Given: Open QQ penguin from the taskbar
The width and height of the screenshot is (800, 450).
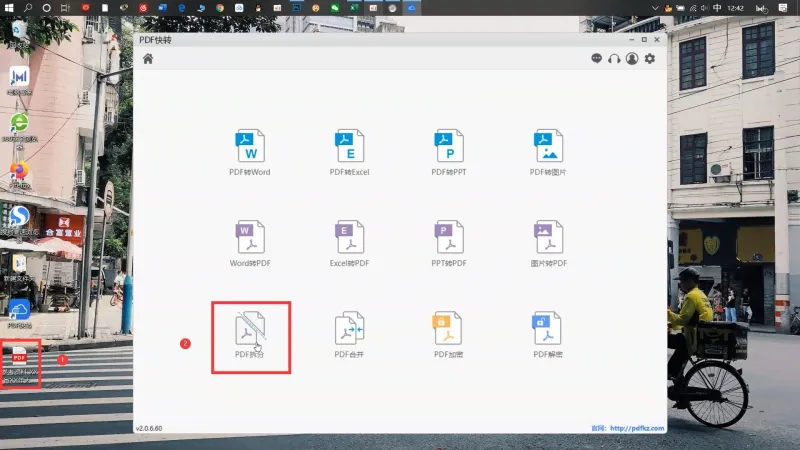Looking at the screenshot, I should [x=258, y=8].
